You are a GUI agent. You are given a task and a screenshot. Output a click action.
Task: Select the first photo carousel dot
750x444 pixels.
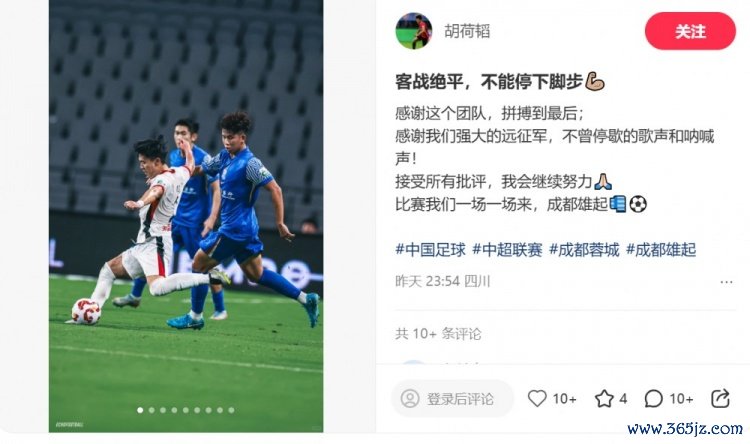(140, 410)
